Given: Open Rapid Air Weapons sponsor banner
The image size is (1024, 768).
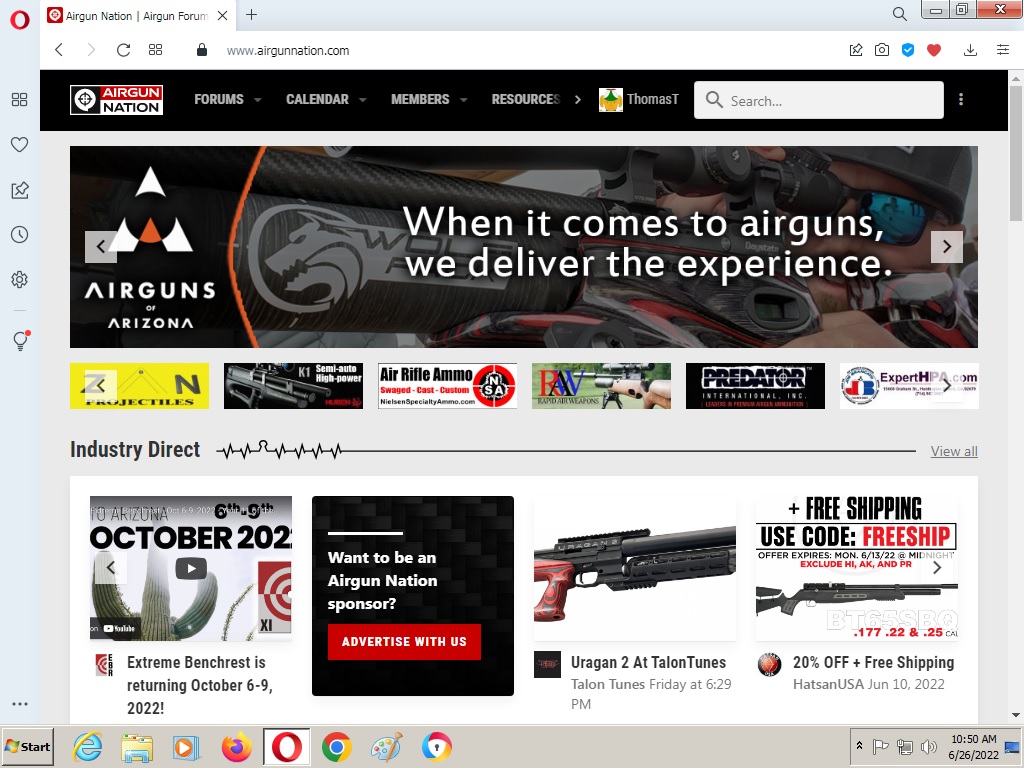Looking at the screenshot, I should tap(601, 386).
